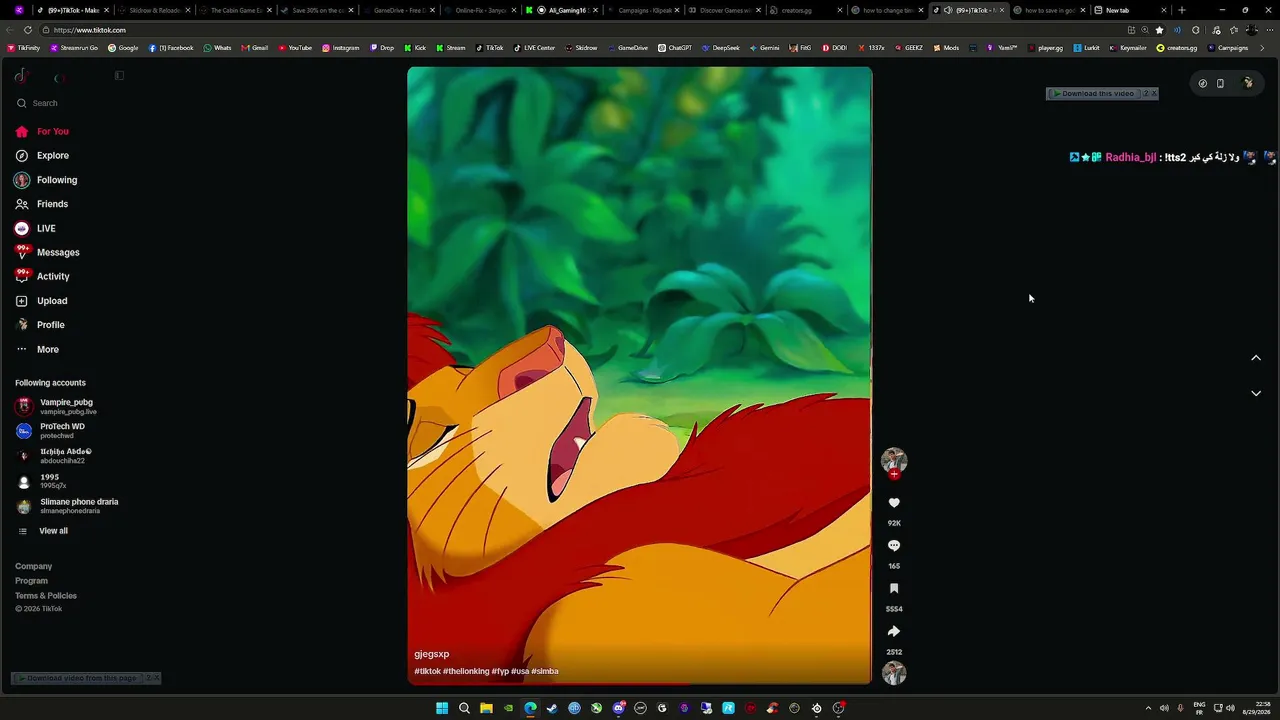Open Terms & Policies footer link
Viewport: 1280px width, 720px height.
pos(46,596)
